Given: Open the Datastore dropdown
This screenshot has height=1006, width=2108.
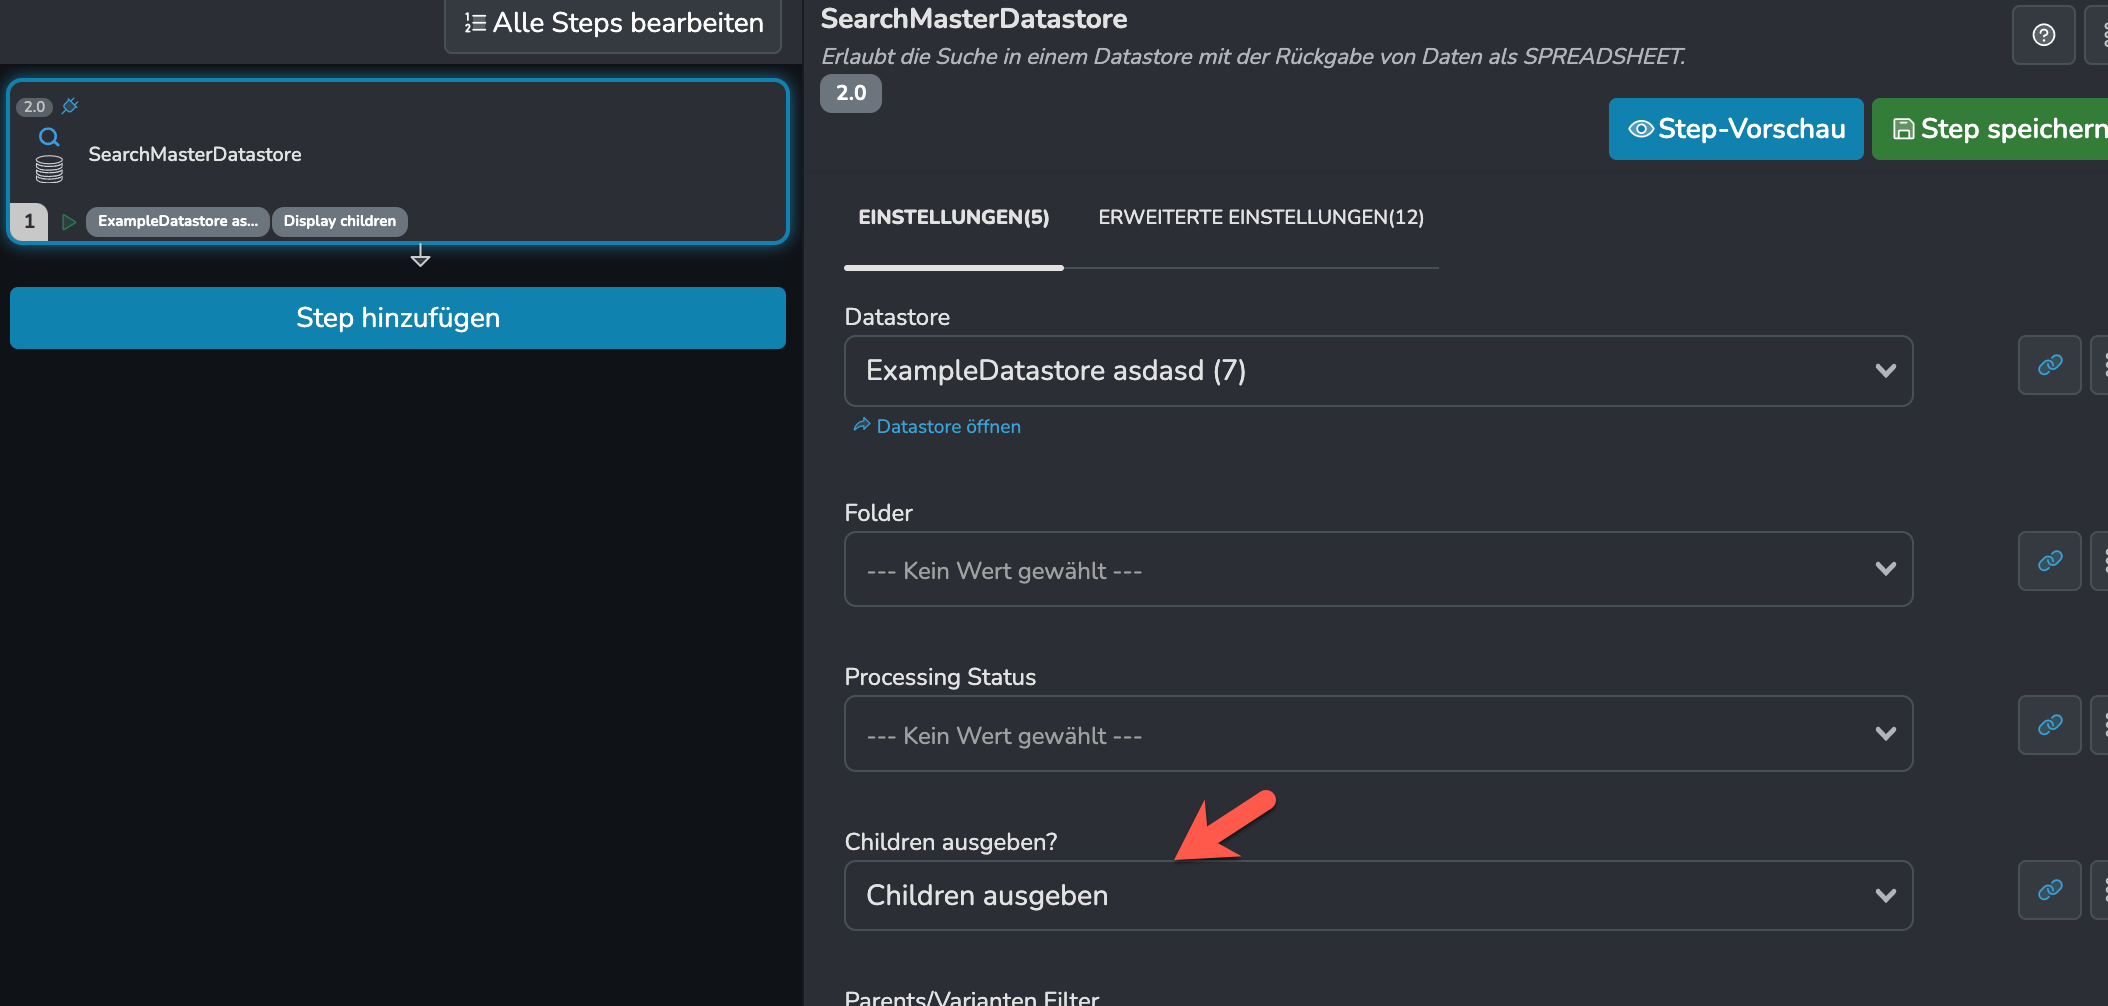Looking at the screenshot, I should click(1378, 371).
